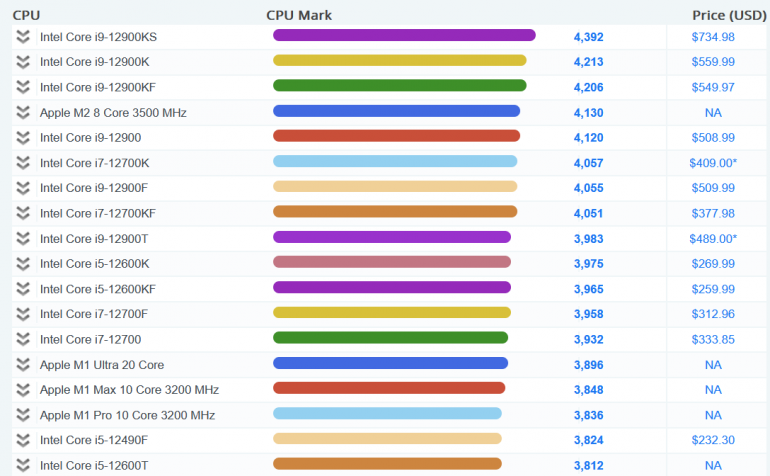770x476 pixels.
Task: Open the Apple M2 8 Core 3500 MHz link
Action: click(x=113, y=112)
